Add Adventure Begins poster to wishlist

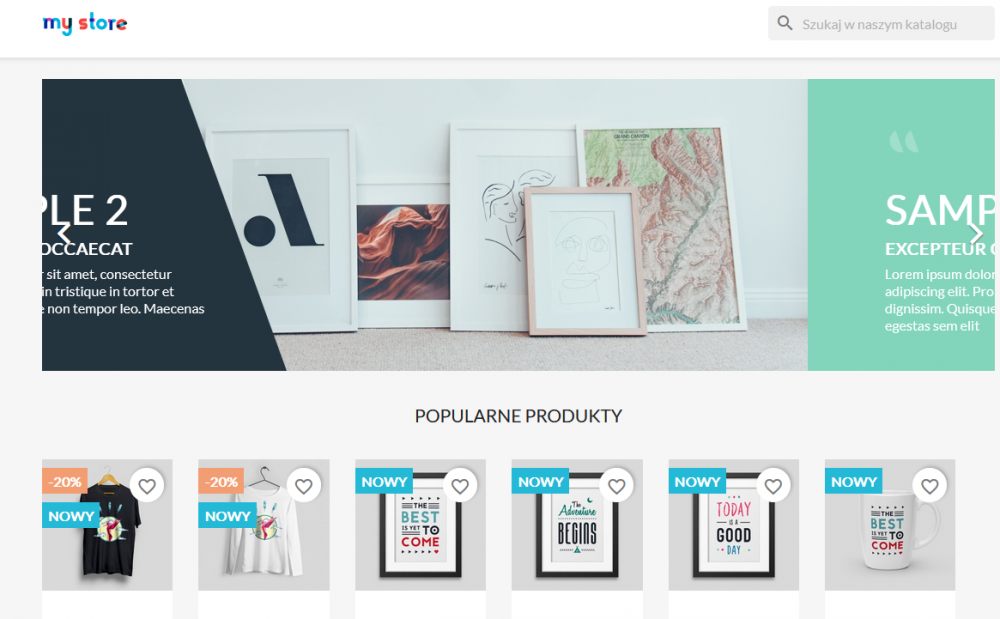(617, 486)
